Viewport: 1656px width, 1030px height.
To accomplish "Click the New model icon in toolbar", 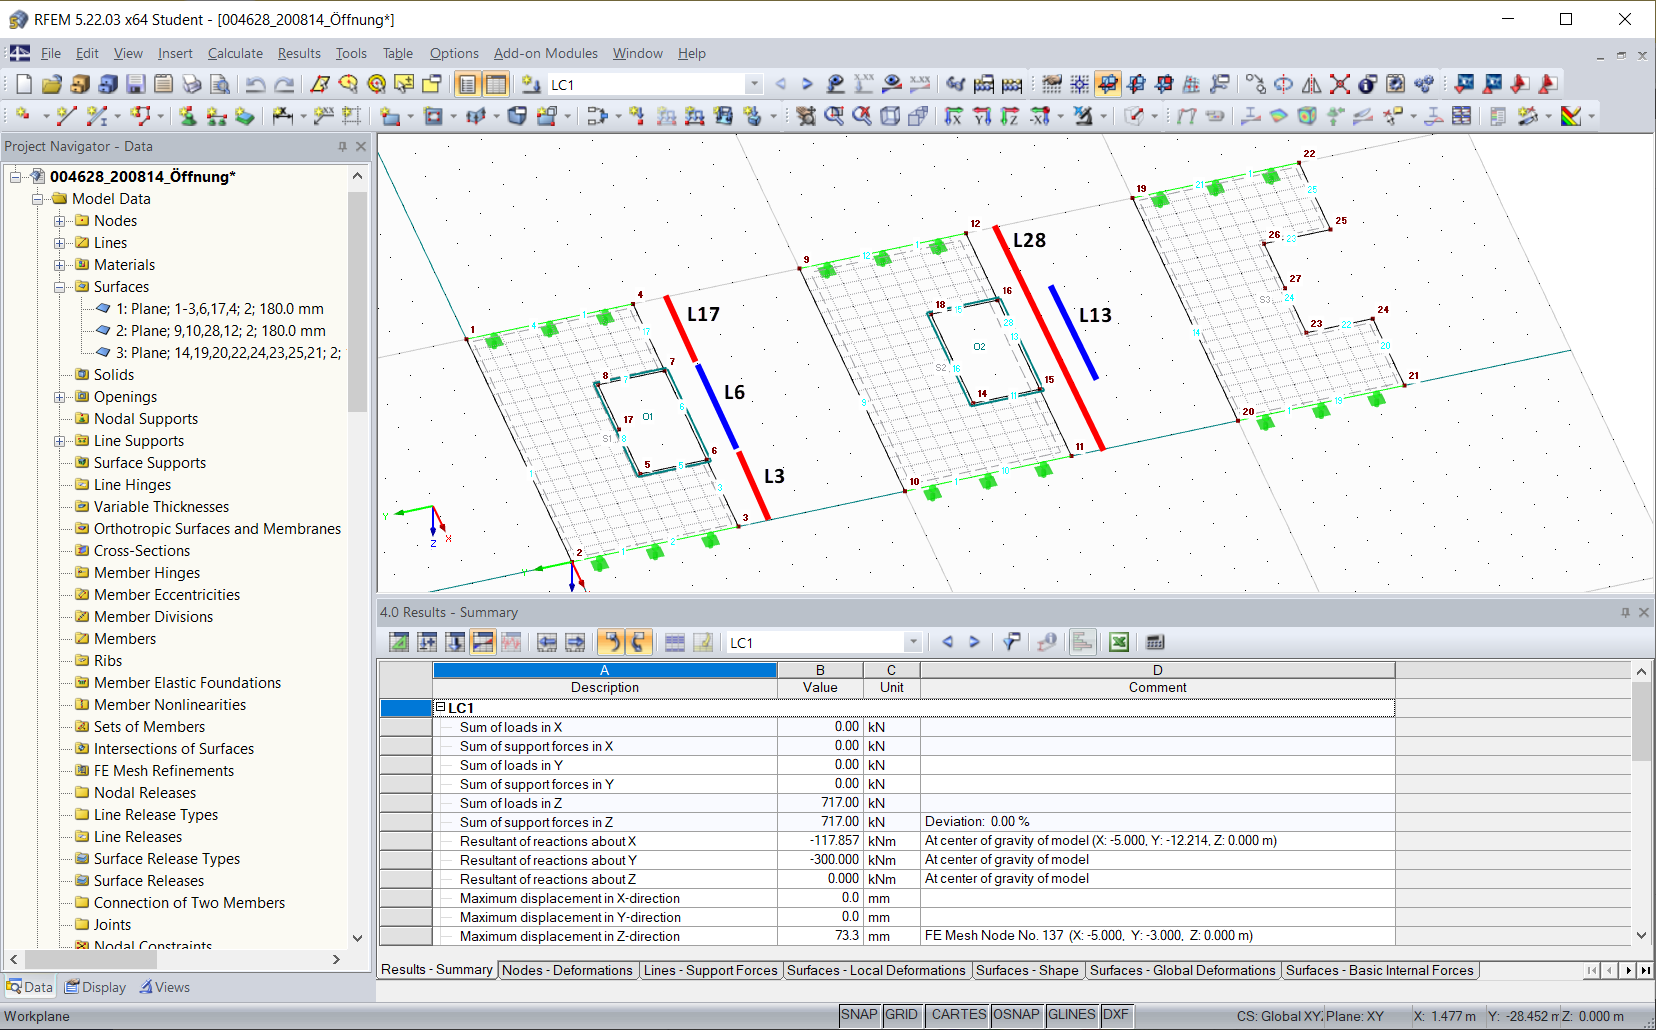I will tap(24, 84).
